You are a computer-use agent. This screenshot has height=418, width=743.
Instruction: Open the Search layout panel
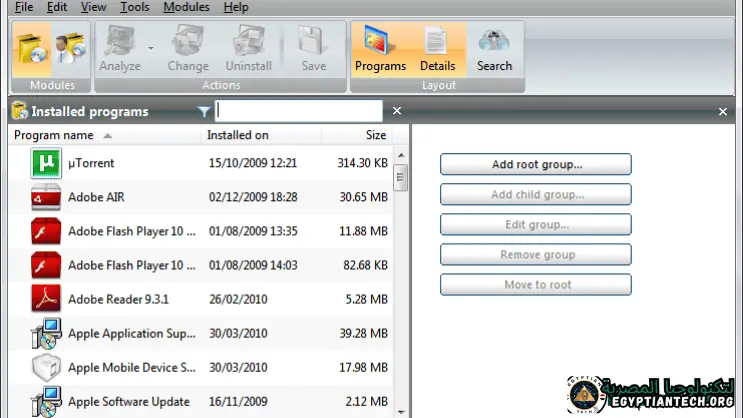pyautogui.click(x=494, y=49)
